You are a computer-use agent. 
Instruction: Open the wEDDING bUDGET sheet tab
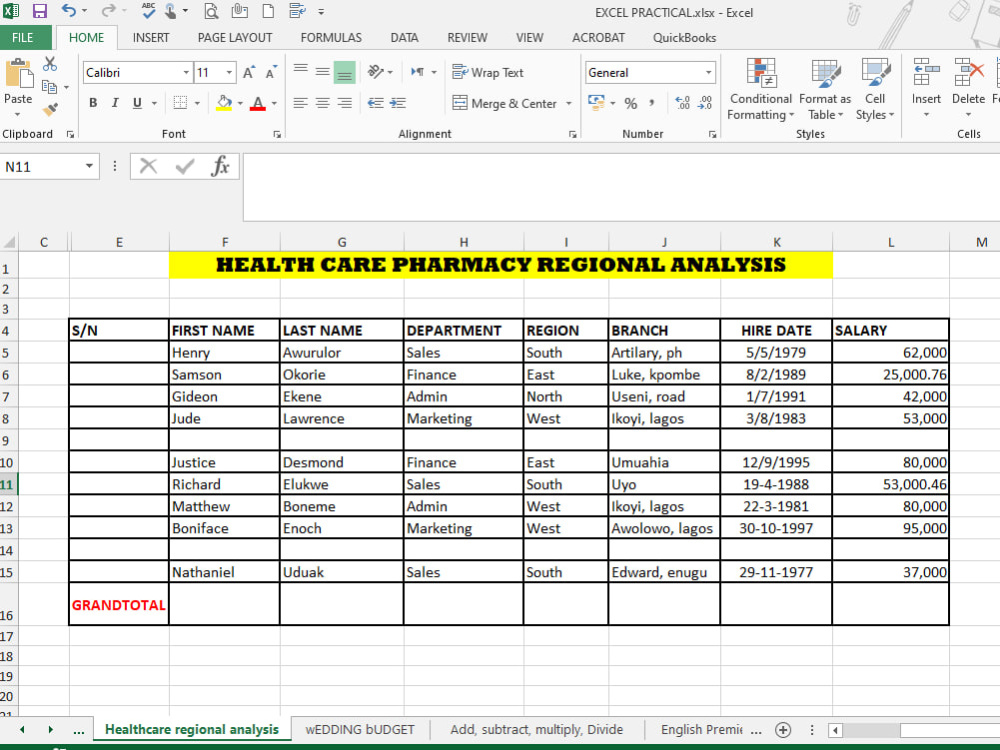(x=360, y=730)
